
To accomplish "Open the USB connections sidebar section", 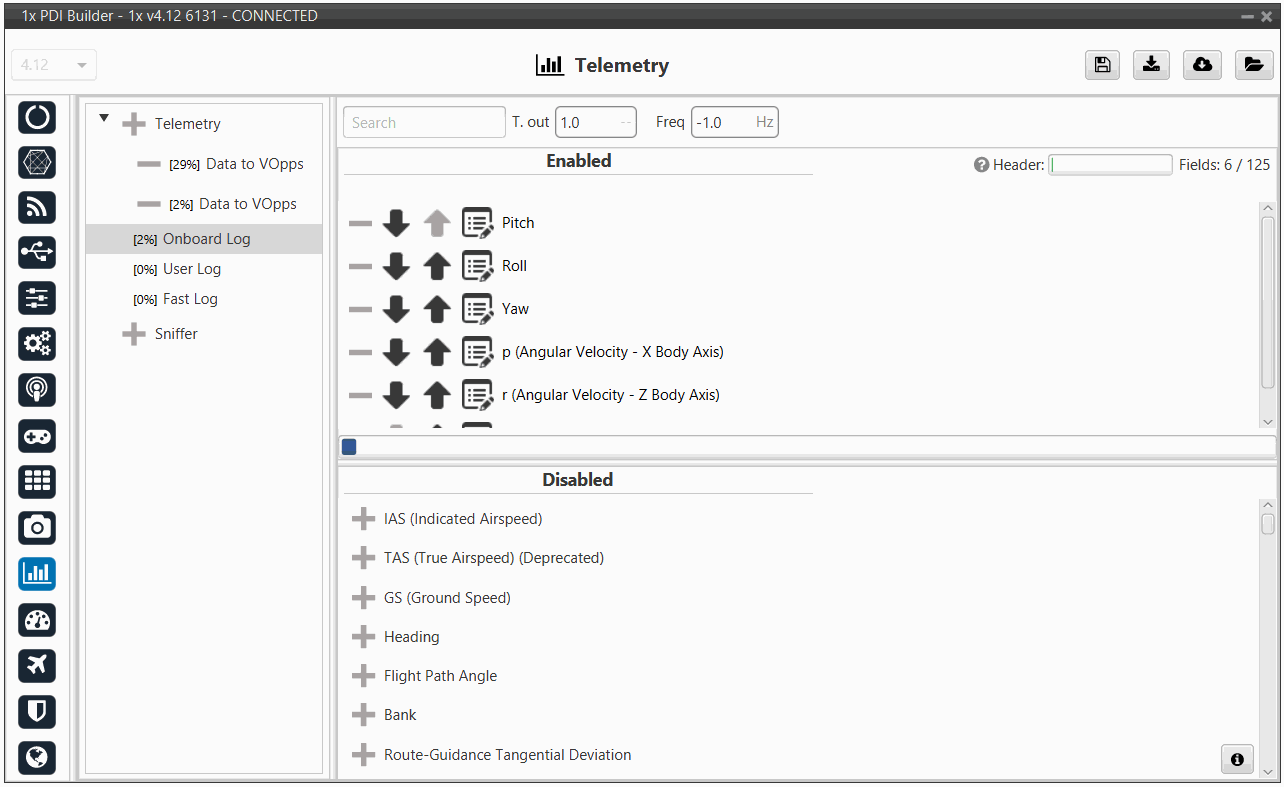I will (x=37, y=252).
